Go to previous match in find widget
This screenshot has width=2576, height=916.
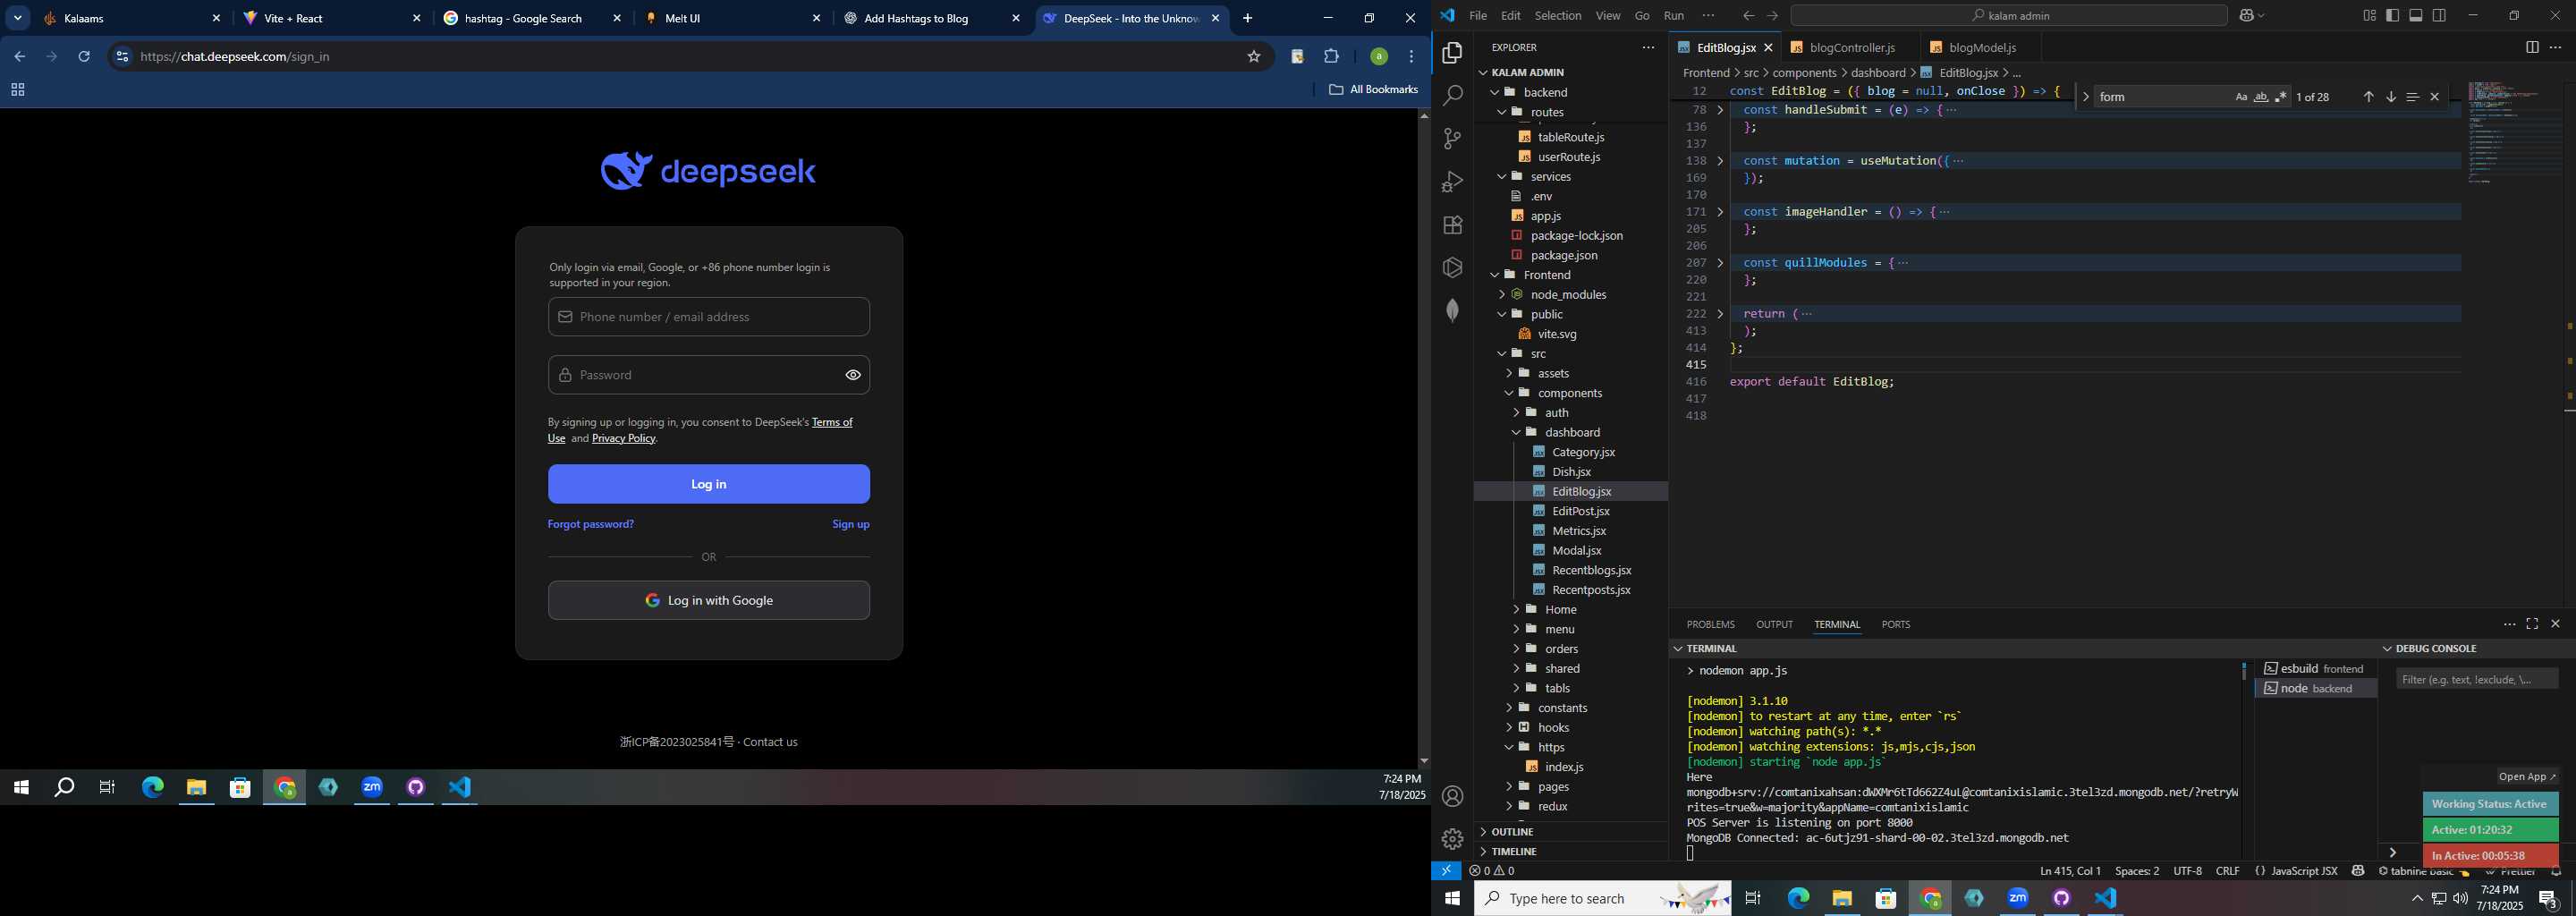point(2368,97)
